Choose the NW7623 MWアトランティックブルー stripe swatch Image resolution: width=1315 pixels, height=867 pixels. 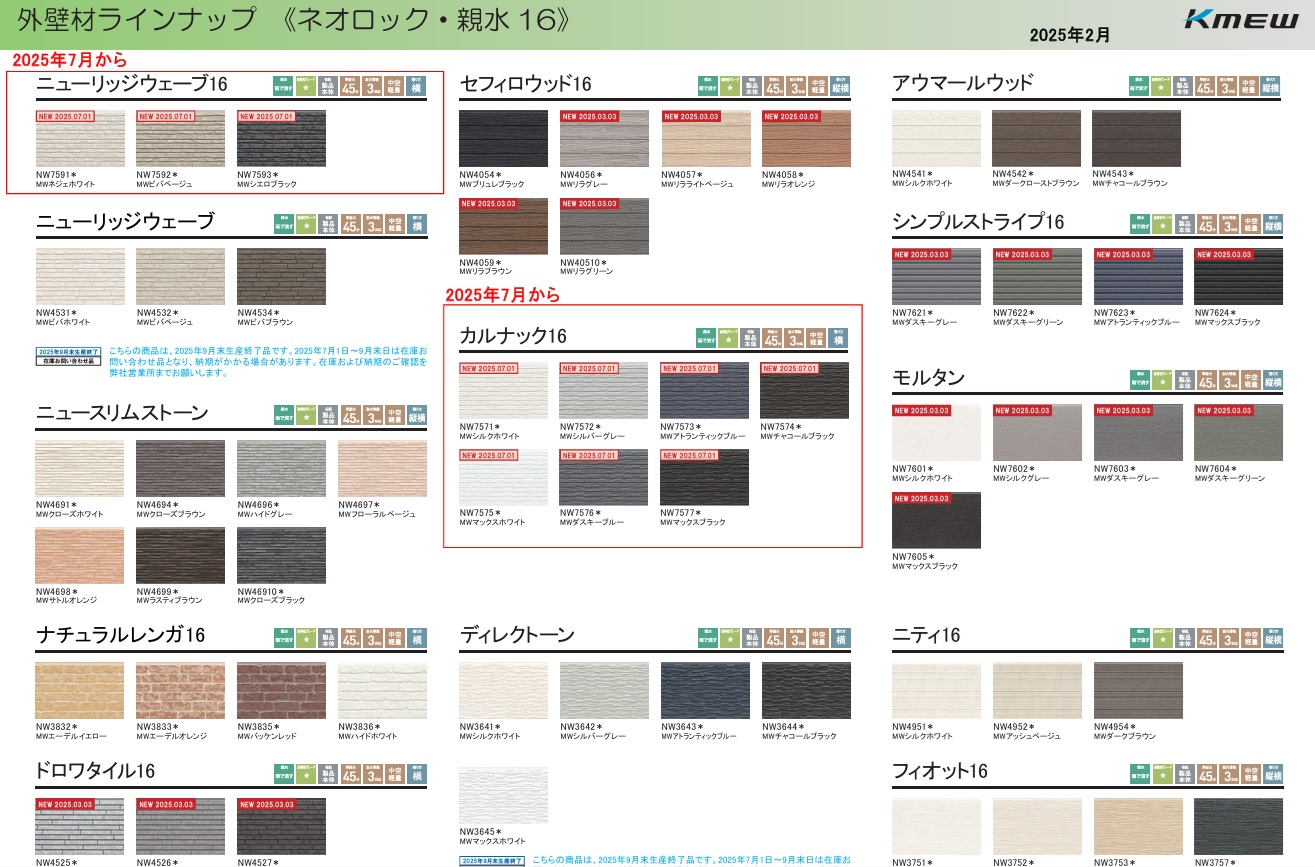pyautogui.click(x=1138, y=277)
